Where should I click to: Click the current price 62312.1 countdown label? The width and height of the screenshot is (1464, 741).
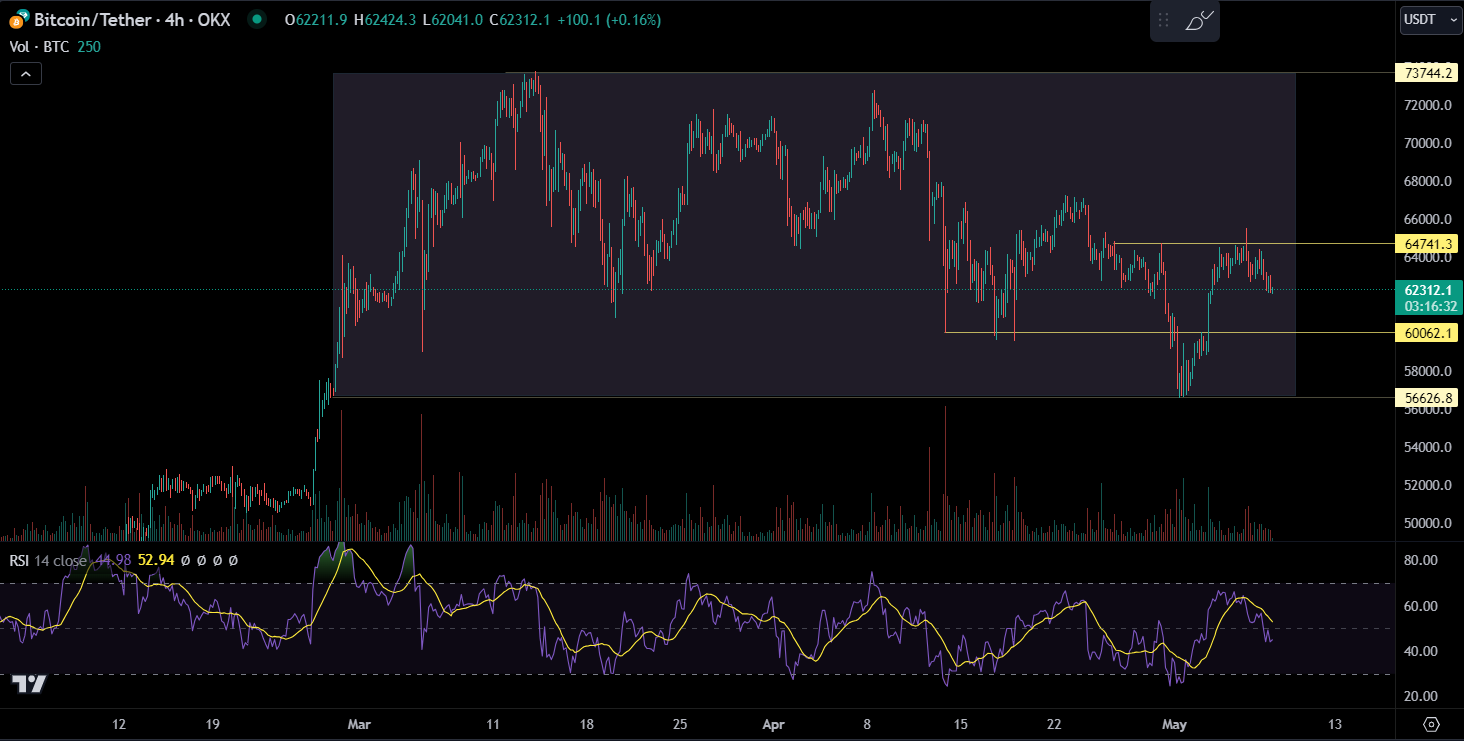(1428, 298)
